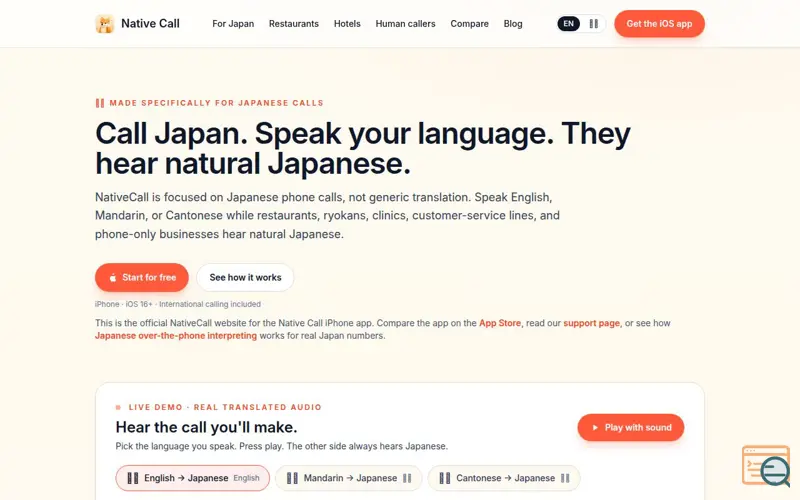Select the EN language toggle
Screen dimensions: 800x500
click(568, 23)
